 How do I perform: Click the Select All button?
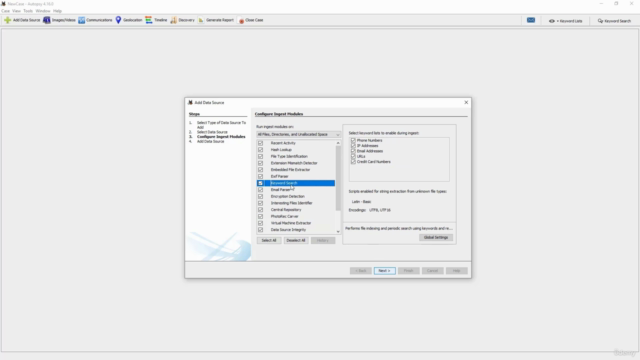[x=269, y=240]
